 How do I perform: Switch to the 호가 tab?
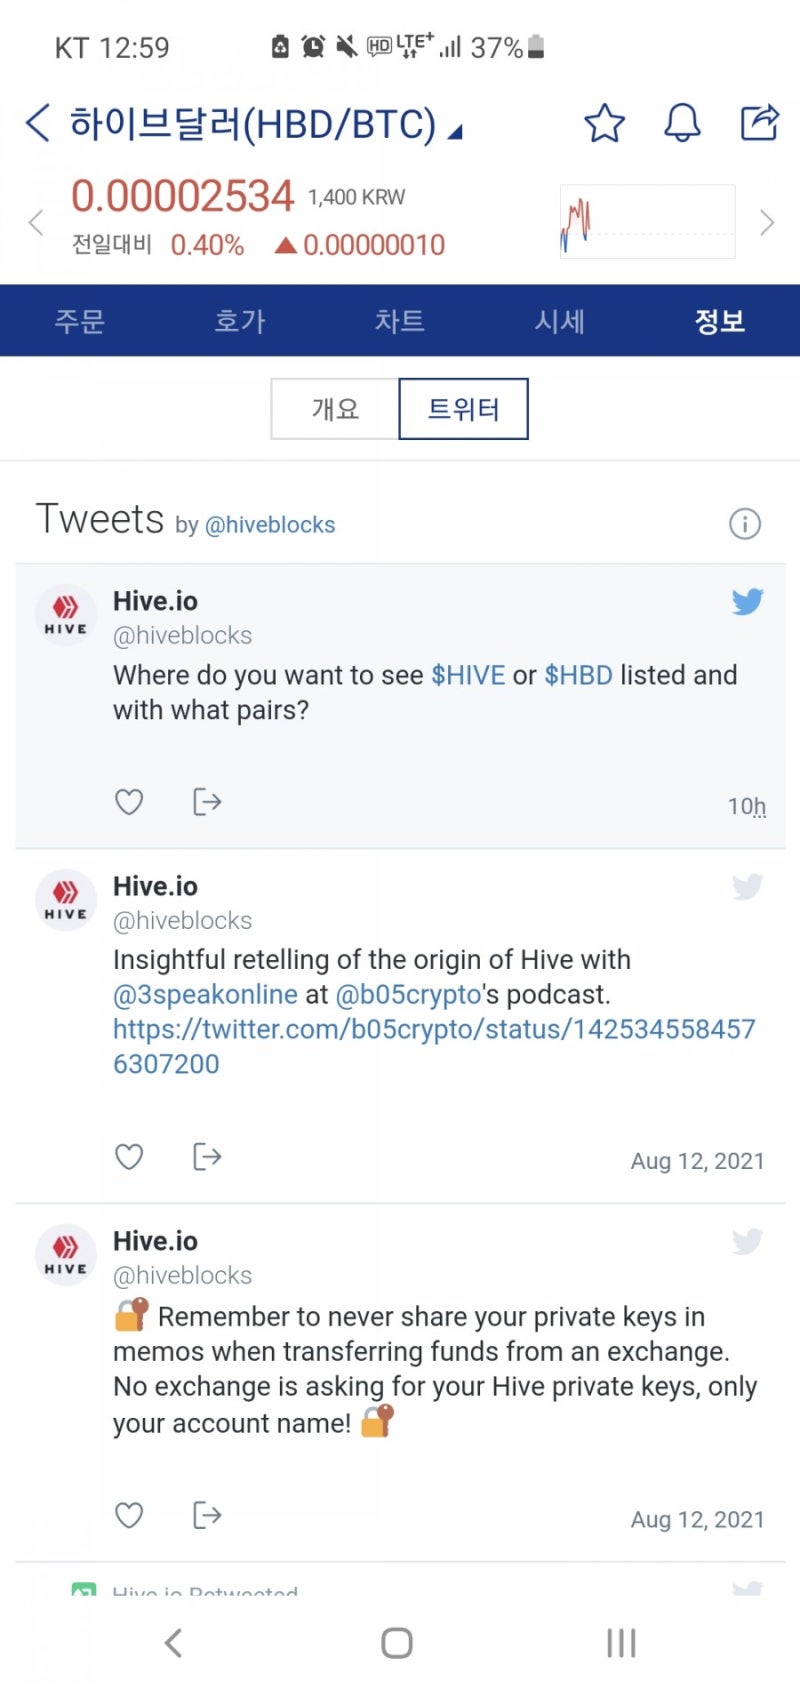[x=240, y=321]
